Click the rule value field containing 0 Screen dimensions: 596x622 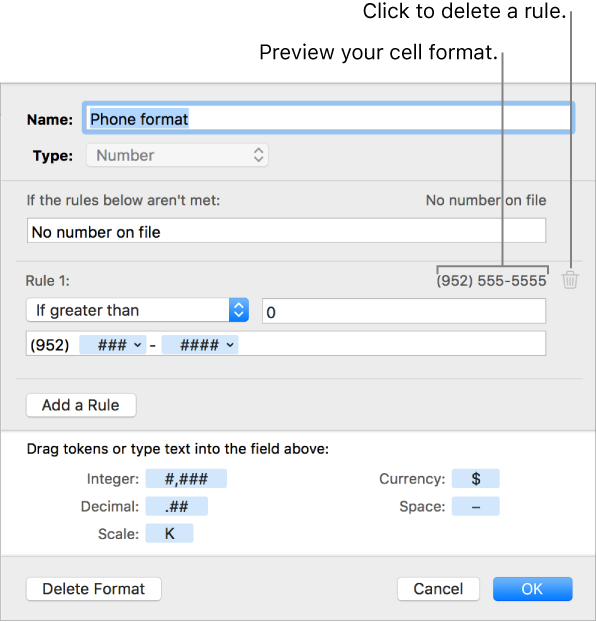tap(404, 312)
